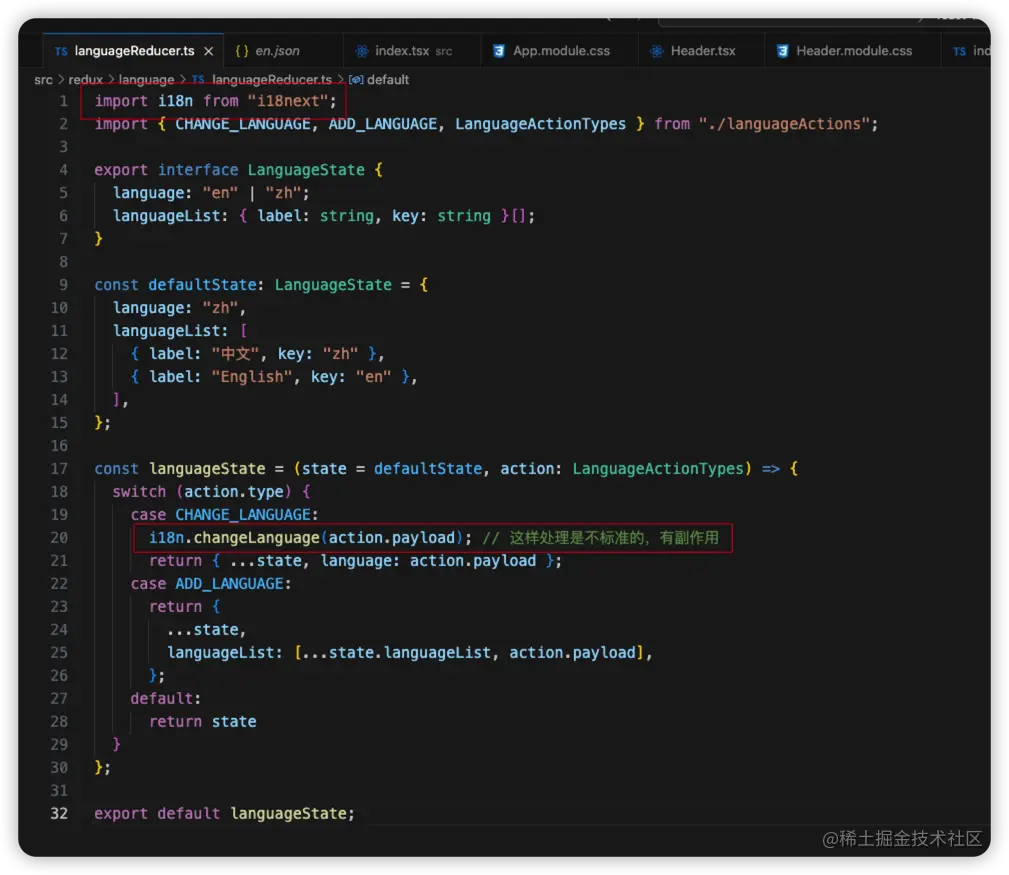This screenshot has height=875, width=1009.
Task: Click the default symbol breadcrumb
Action: point(387,80)
